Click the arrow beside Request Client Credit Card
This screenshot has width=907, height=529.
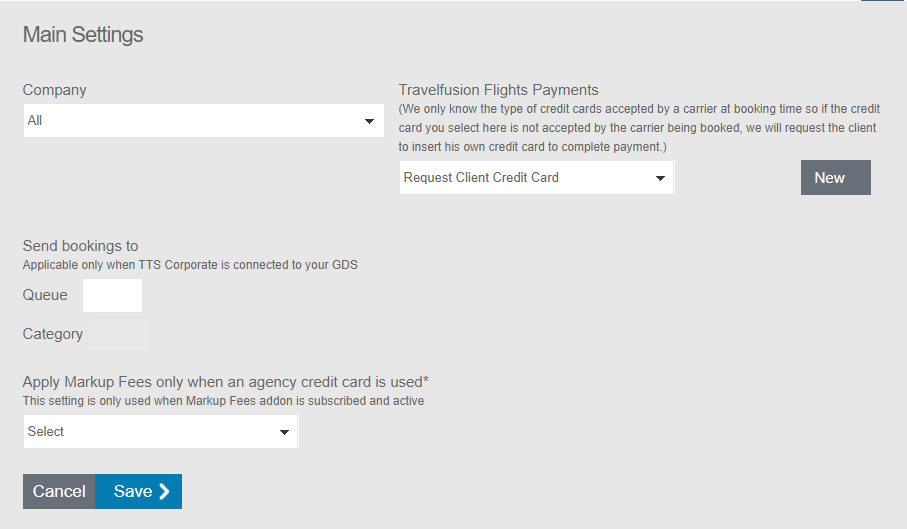(x=660, y=179)
